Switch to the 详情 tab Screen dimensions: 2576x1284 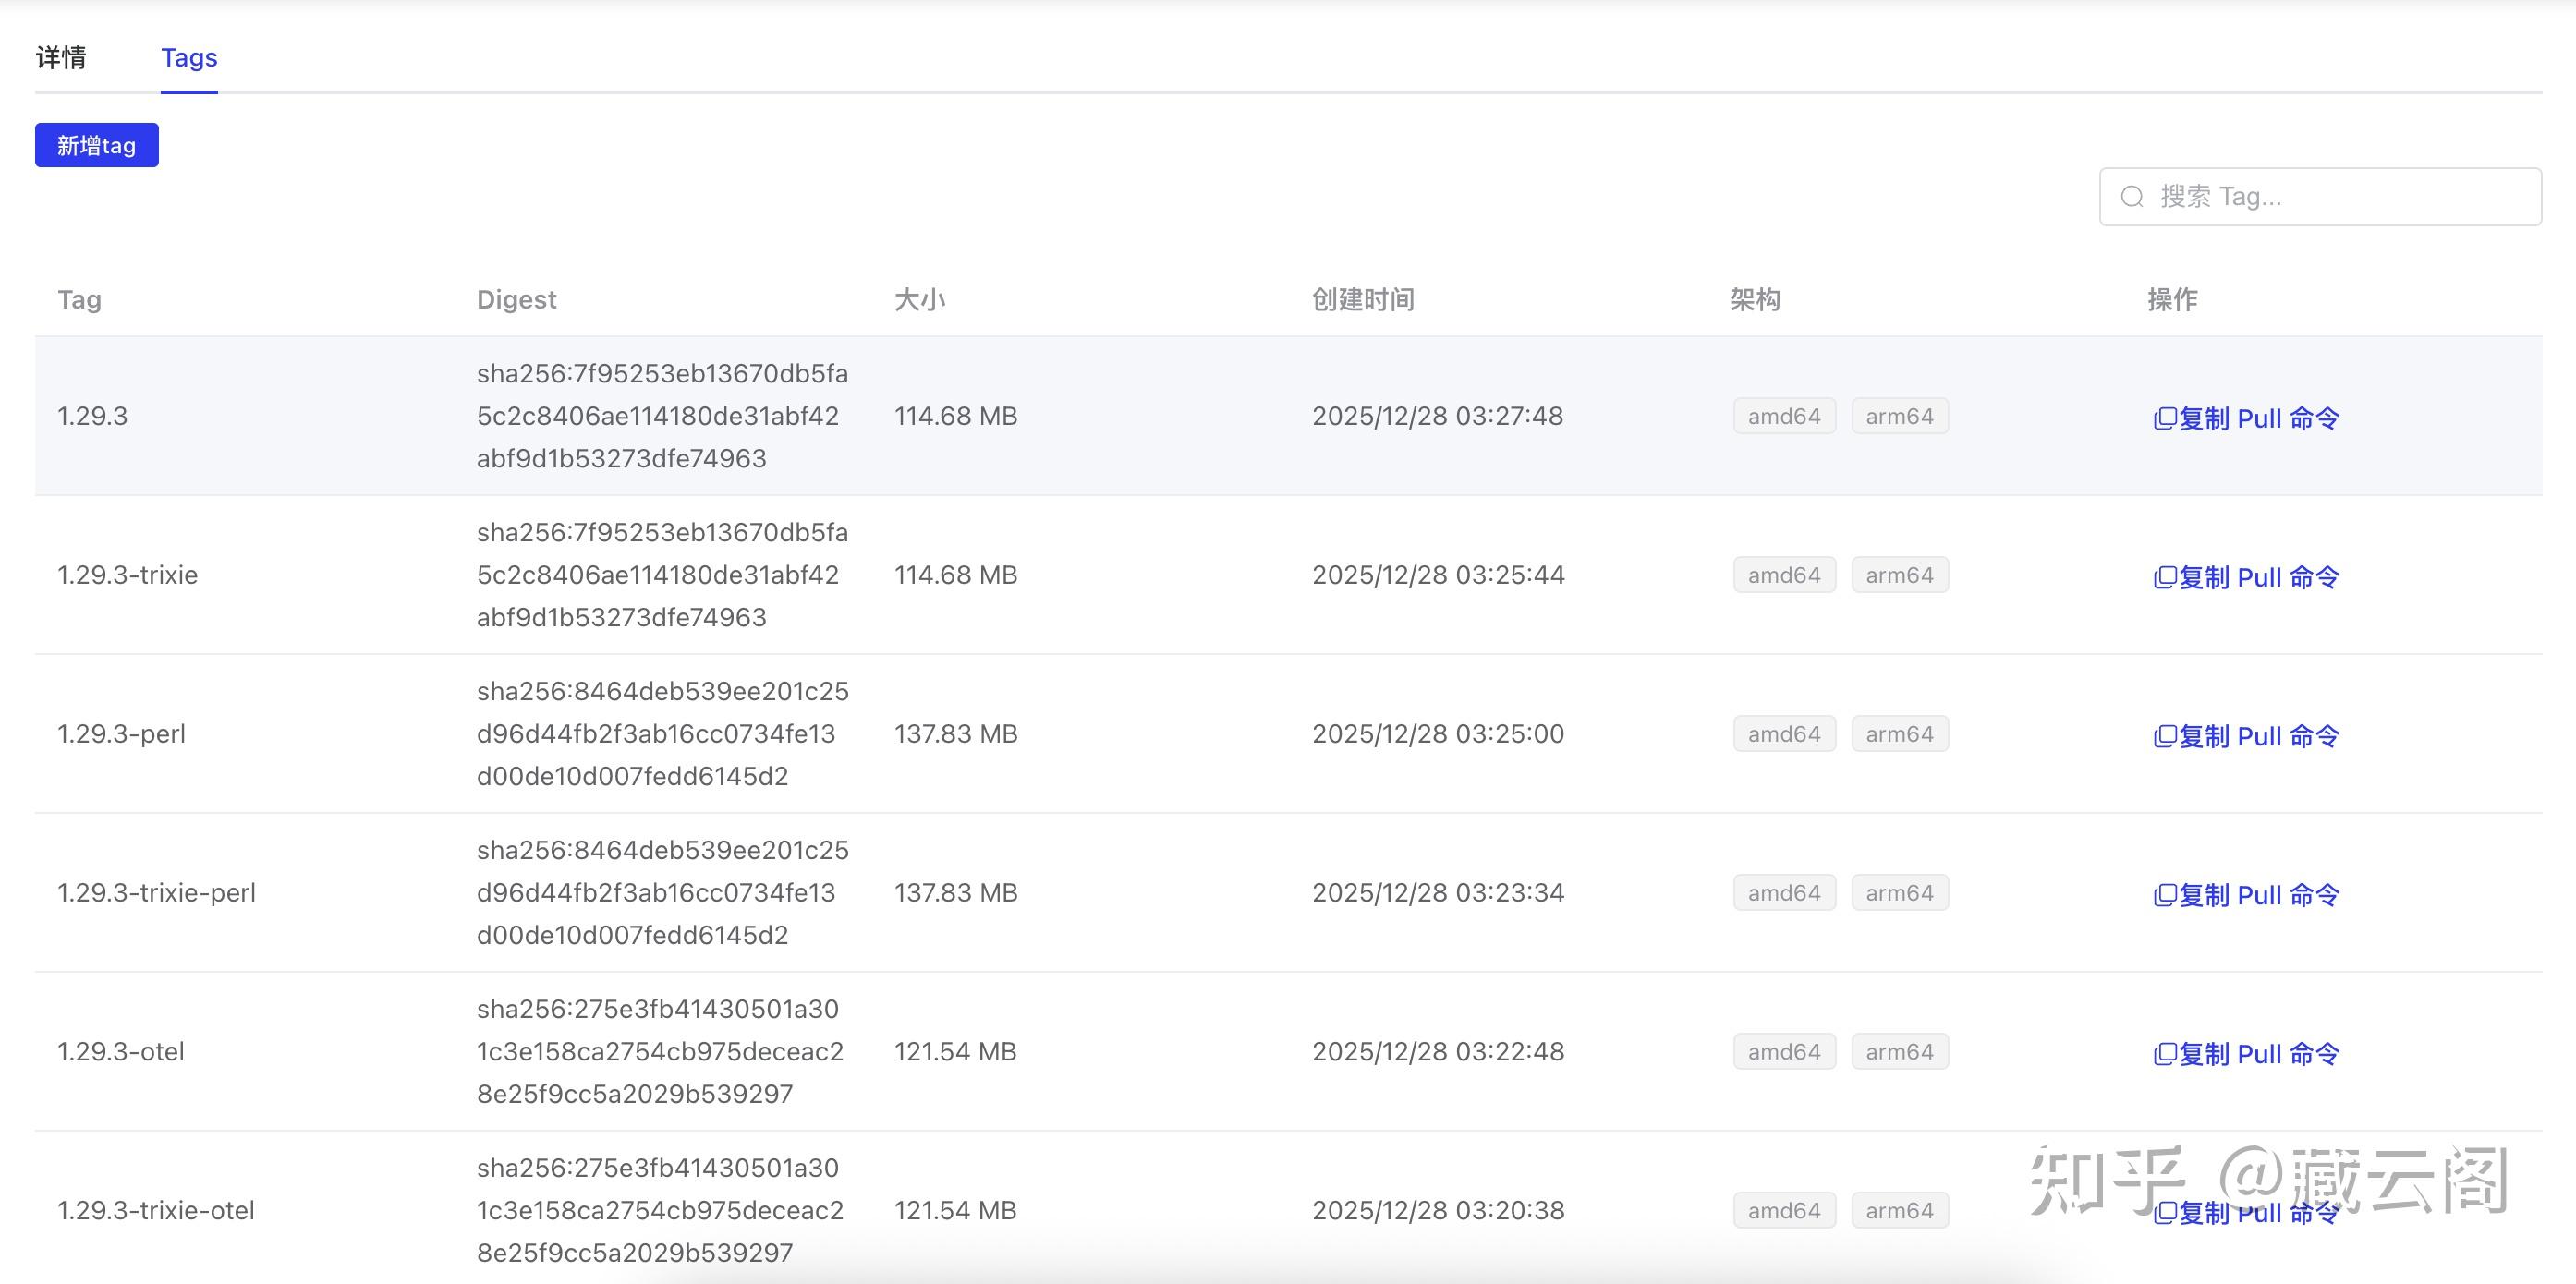[x=61, y=58]
